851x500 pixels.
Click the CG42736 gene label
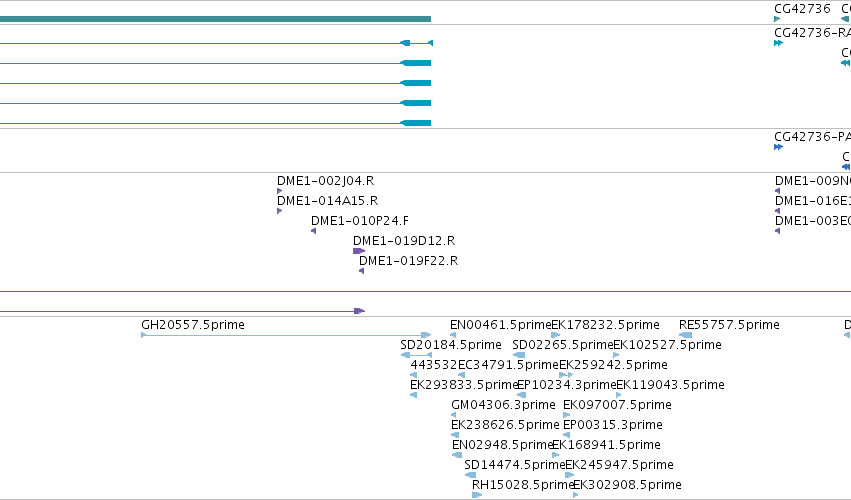tap(802, 9)
